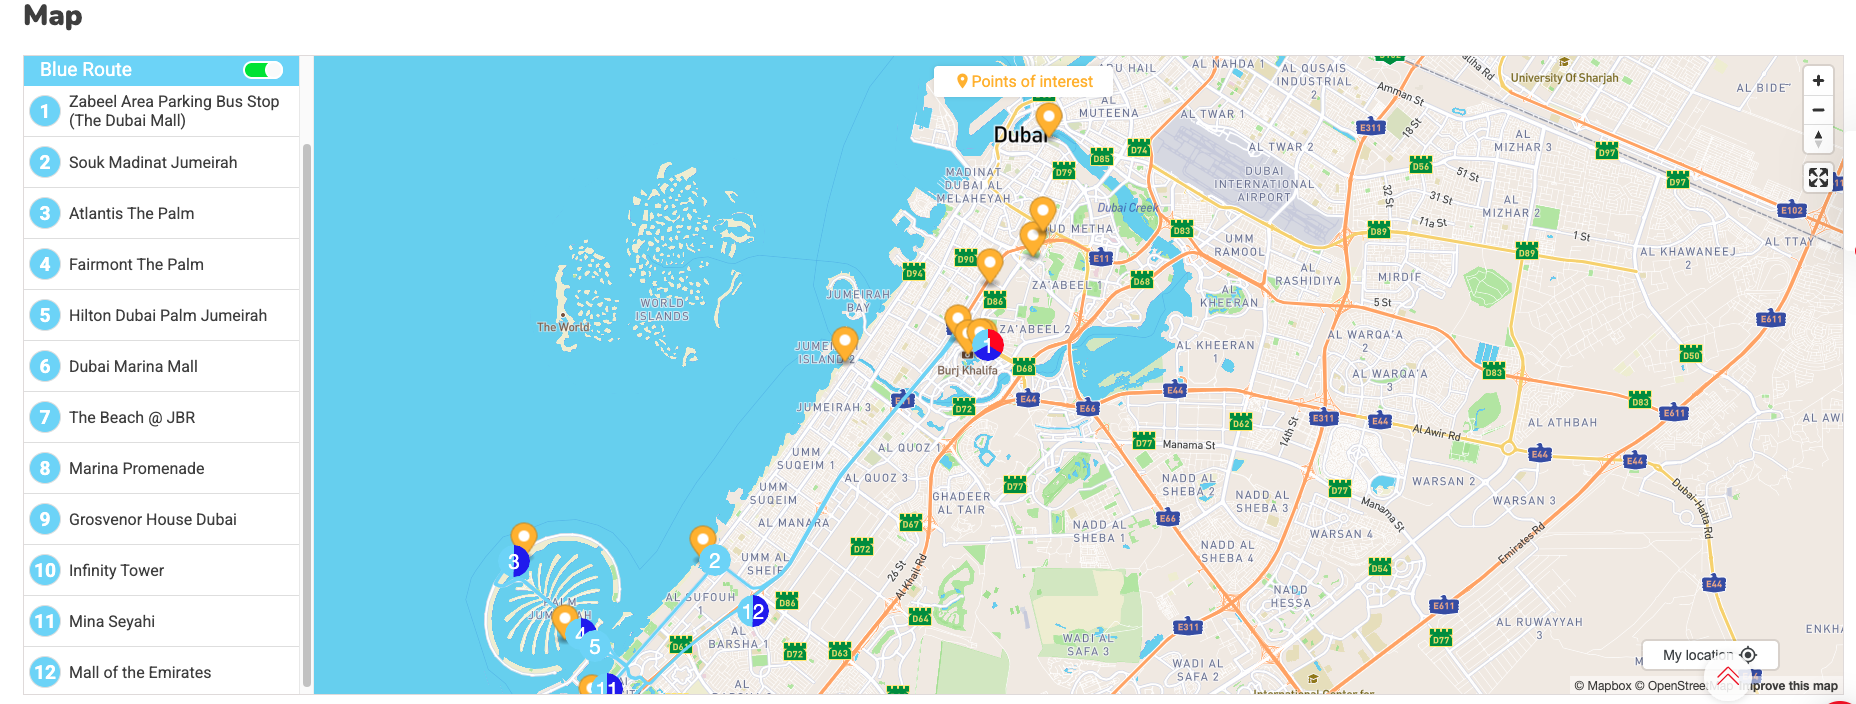Select Mina Seyahi stop
This screenshot has width=1856, height=704.
(x=162, y=621)
